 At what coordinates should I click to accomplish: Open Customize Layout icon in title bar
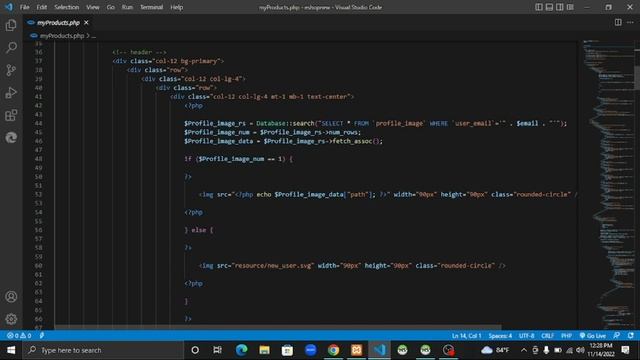tap(570, 7)
